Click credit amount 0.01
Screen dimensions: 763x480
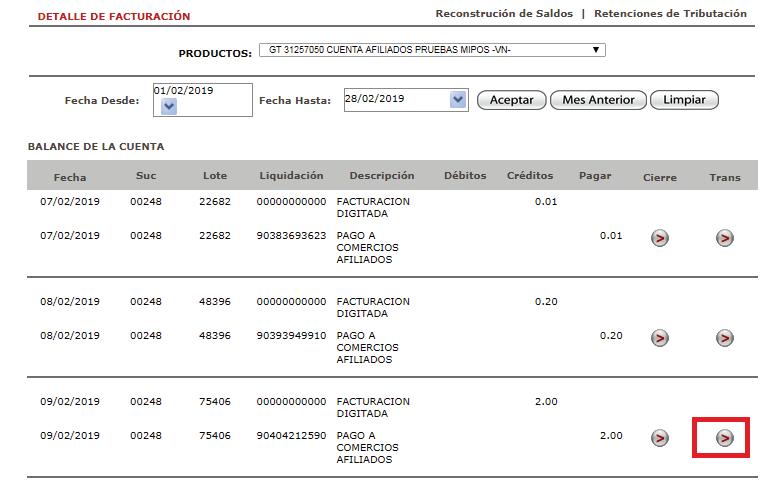pos(546,202)
